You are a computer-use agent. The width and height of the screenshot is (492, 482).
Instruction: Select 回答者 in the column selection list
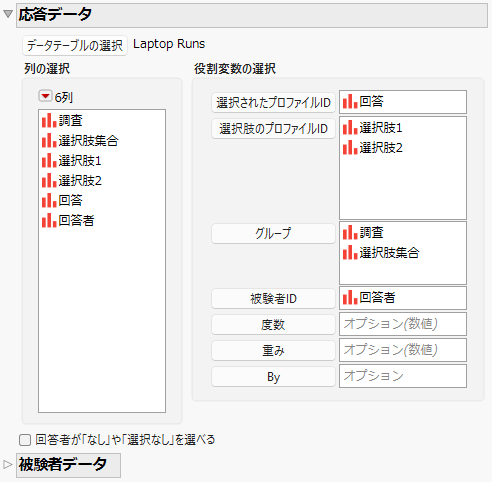pos(102,220)
